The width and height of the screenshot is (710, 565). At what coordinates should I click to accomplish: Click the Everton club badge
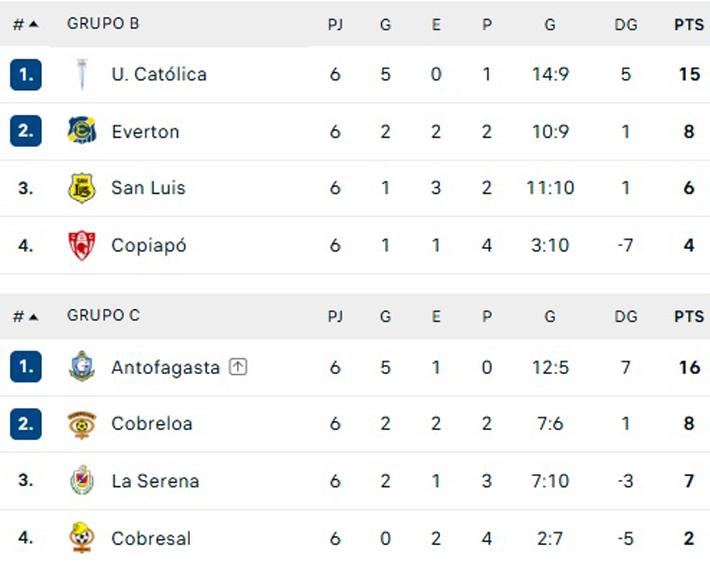tap(82, 131)
